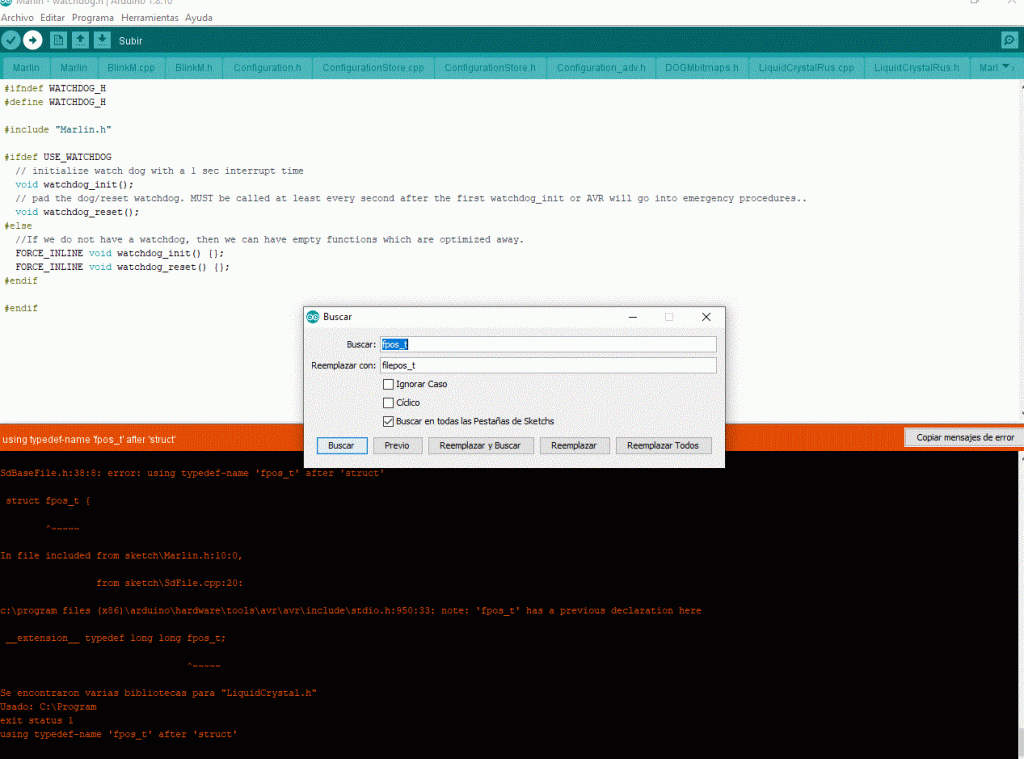Open the Programa menu
Viewport: 1024px width, 759px height.
(93, 18)
